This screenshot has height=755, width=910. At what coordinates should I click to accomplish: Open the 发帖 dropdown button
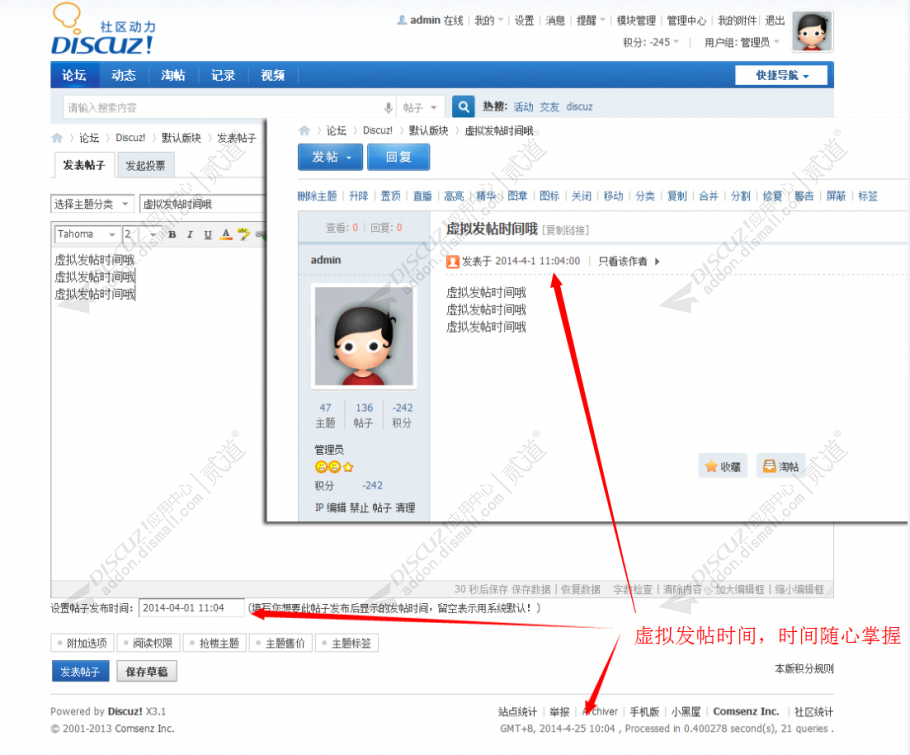tap(330, 157)
